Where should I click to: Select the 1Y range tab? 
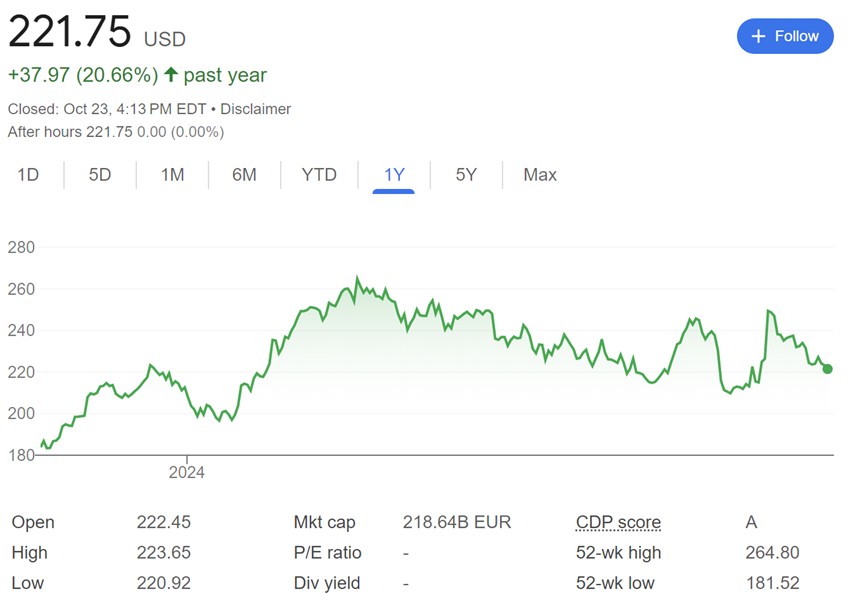coord(394,175)
